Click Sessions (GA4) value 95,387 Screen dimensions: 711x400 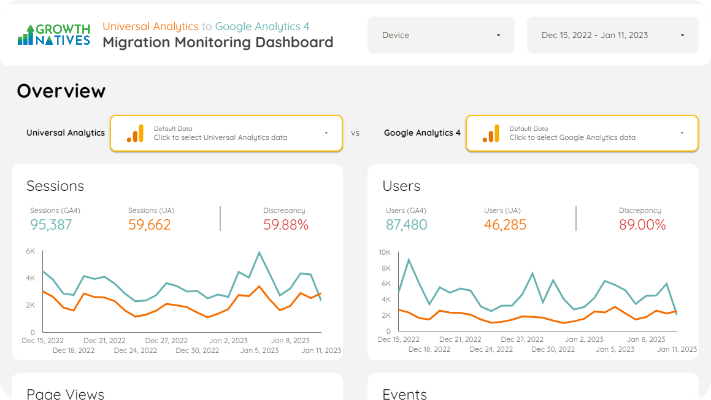pos(51,224)
